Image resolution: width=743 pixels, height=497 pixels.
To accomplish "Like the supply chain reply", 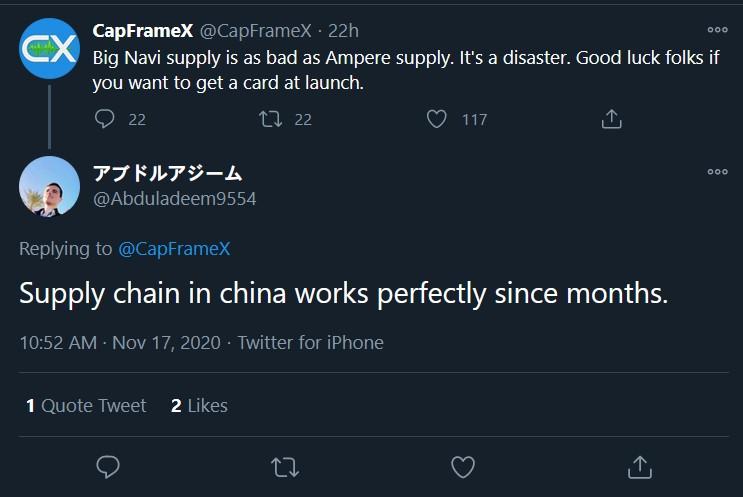I will [x=462, y=466].
